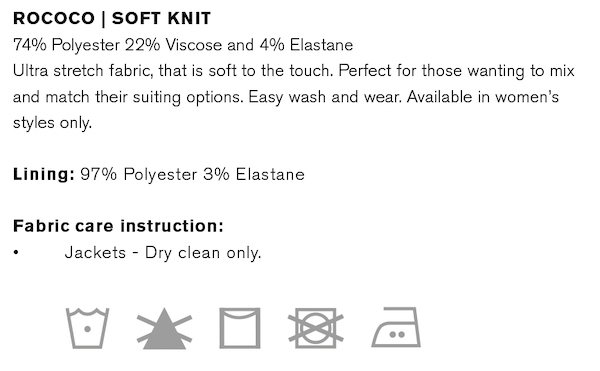
Task: Click the 74% Polyester composition line
Action: 183,45
